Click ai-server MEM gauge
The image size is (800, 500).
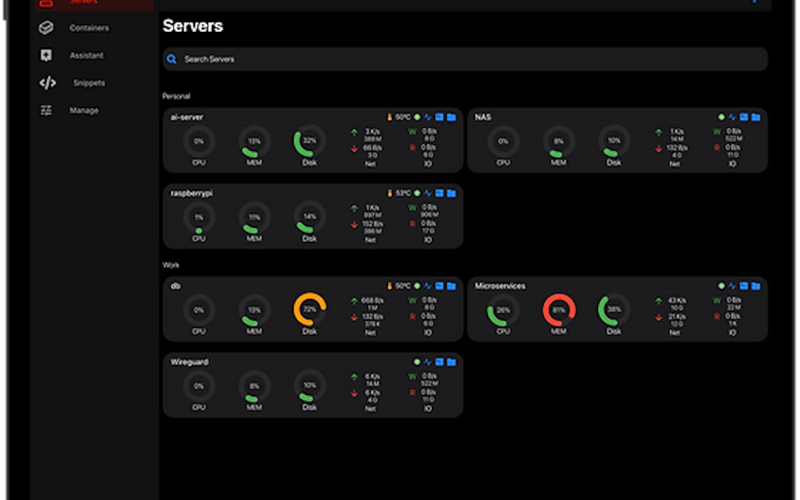pos(254,141)
